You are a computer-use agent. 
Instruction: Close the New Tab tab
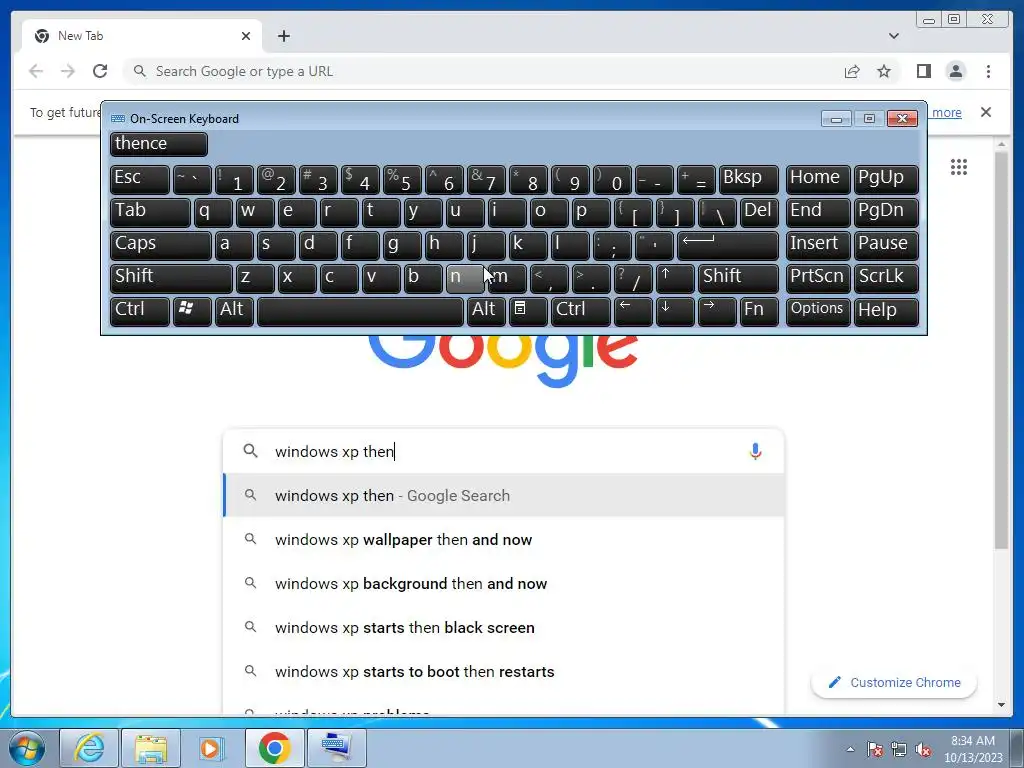tap(246, 36)
